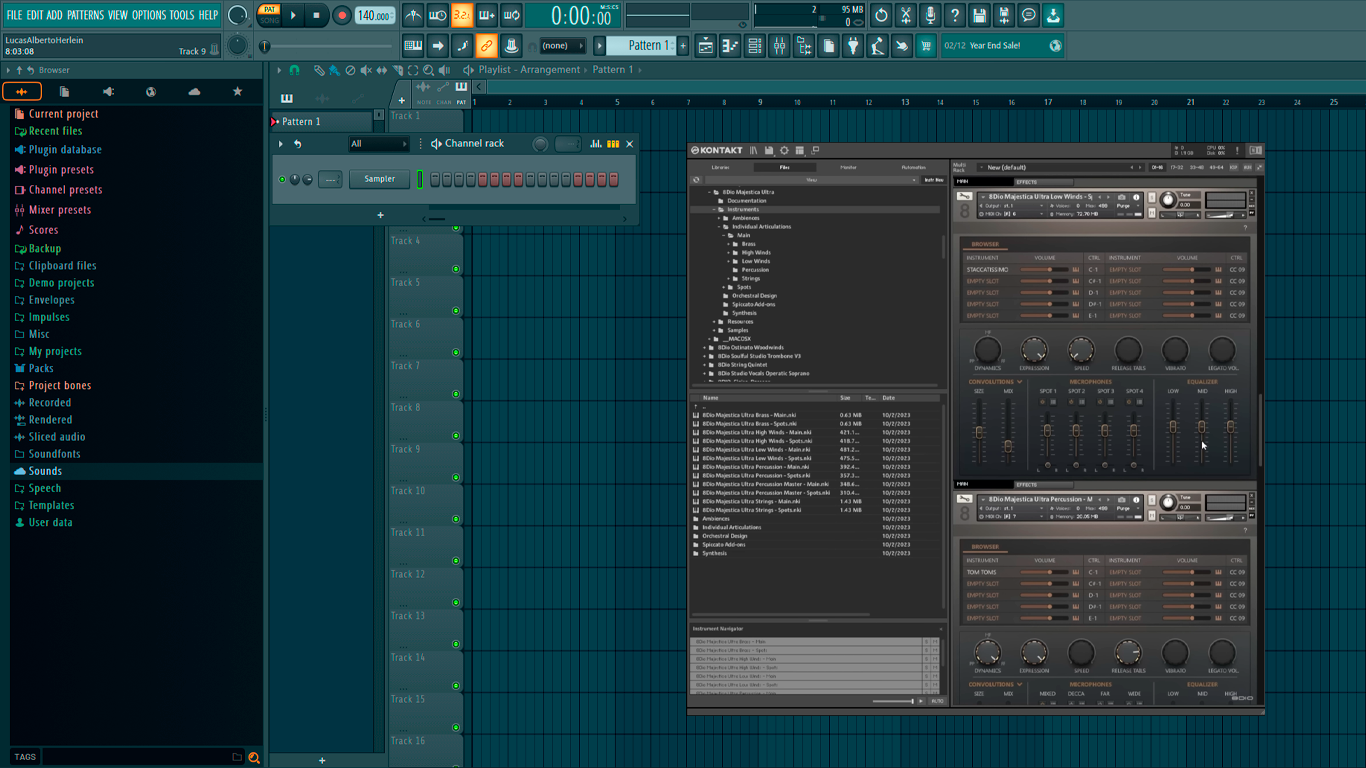Click the undo history icon in the top toolbar
The image size is (1366, 768).
coord(881,15)
